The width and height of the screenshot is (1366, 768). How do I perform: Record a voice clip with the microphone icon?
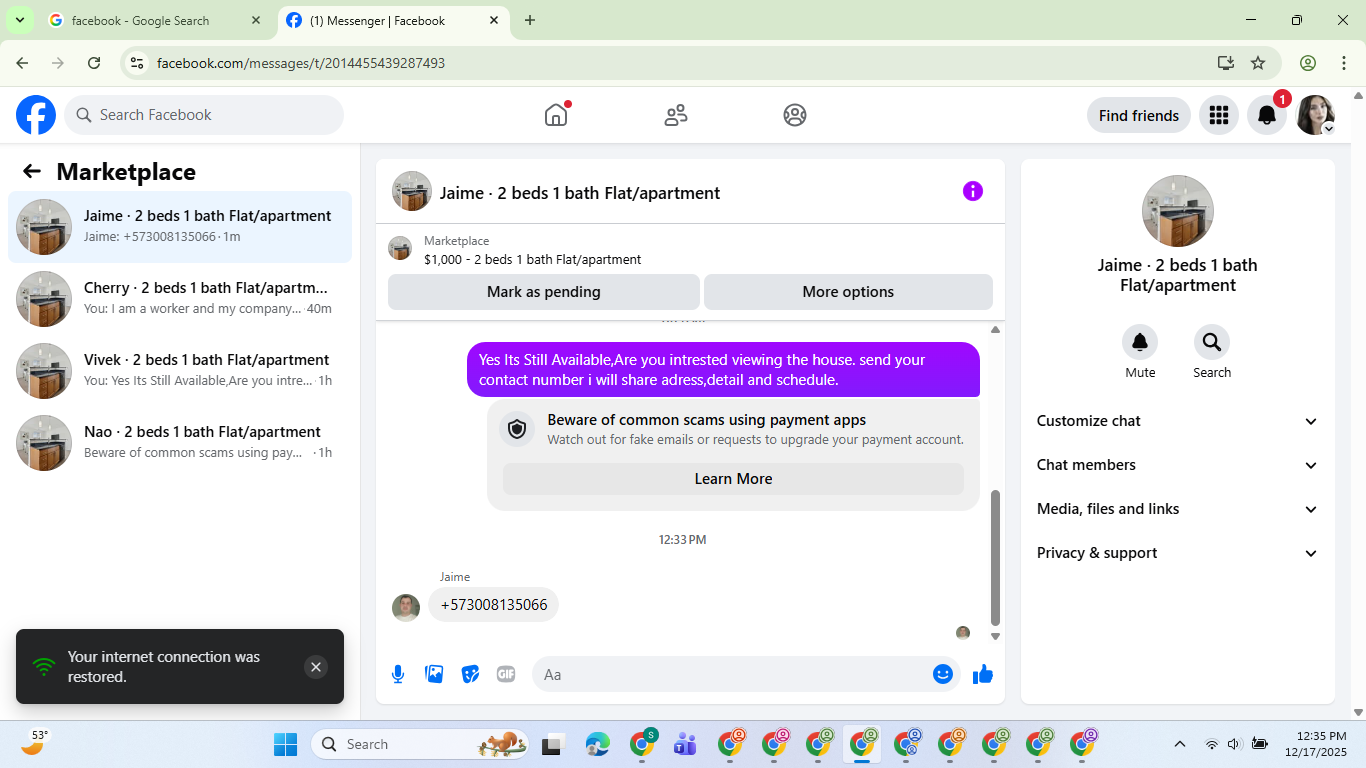pos(398,674)
